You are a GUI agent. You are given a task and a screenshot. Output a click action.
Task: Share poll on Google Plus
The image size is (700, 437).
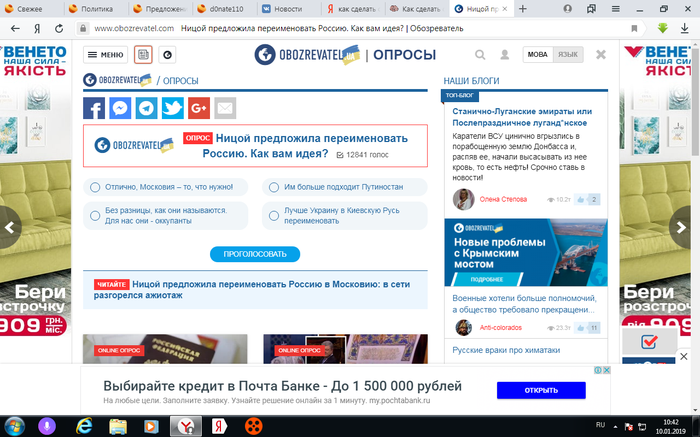coord(199,108)
